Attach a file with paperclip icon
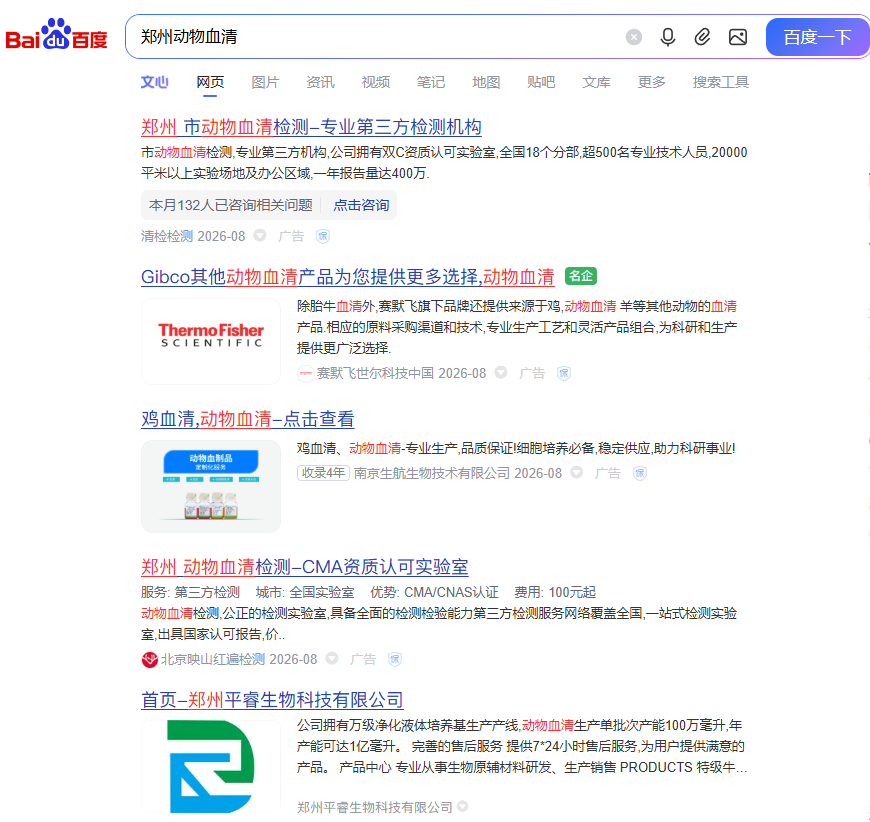The image size is (870, 822). 702,37
